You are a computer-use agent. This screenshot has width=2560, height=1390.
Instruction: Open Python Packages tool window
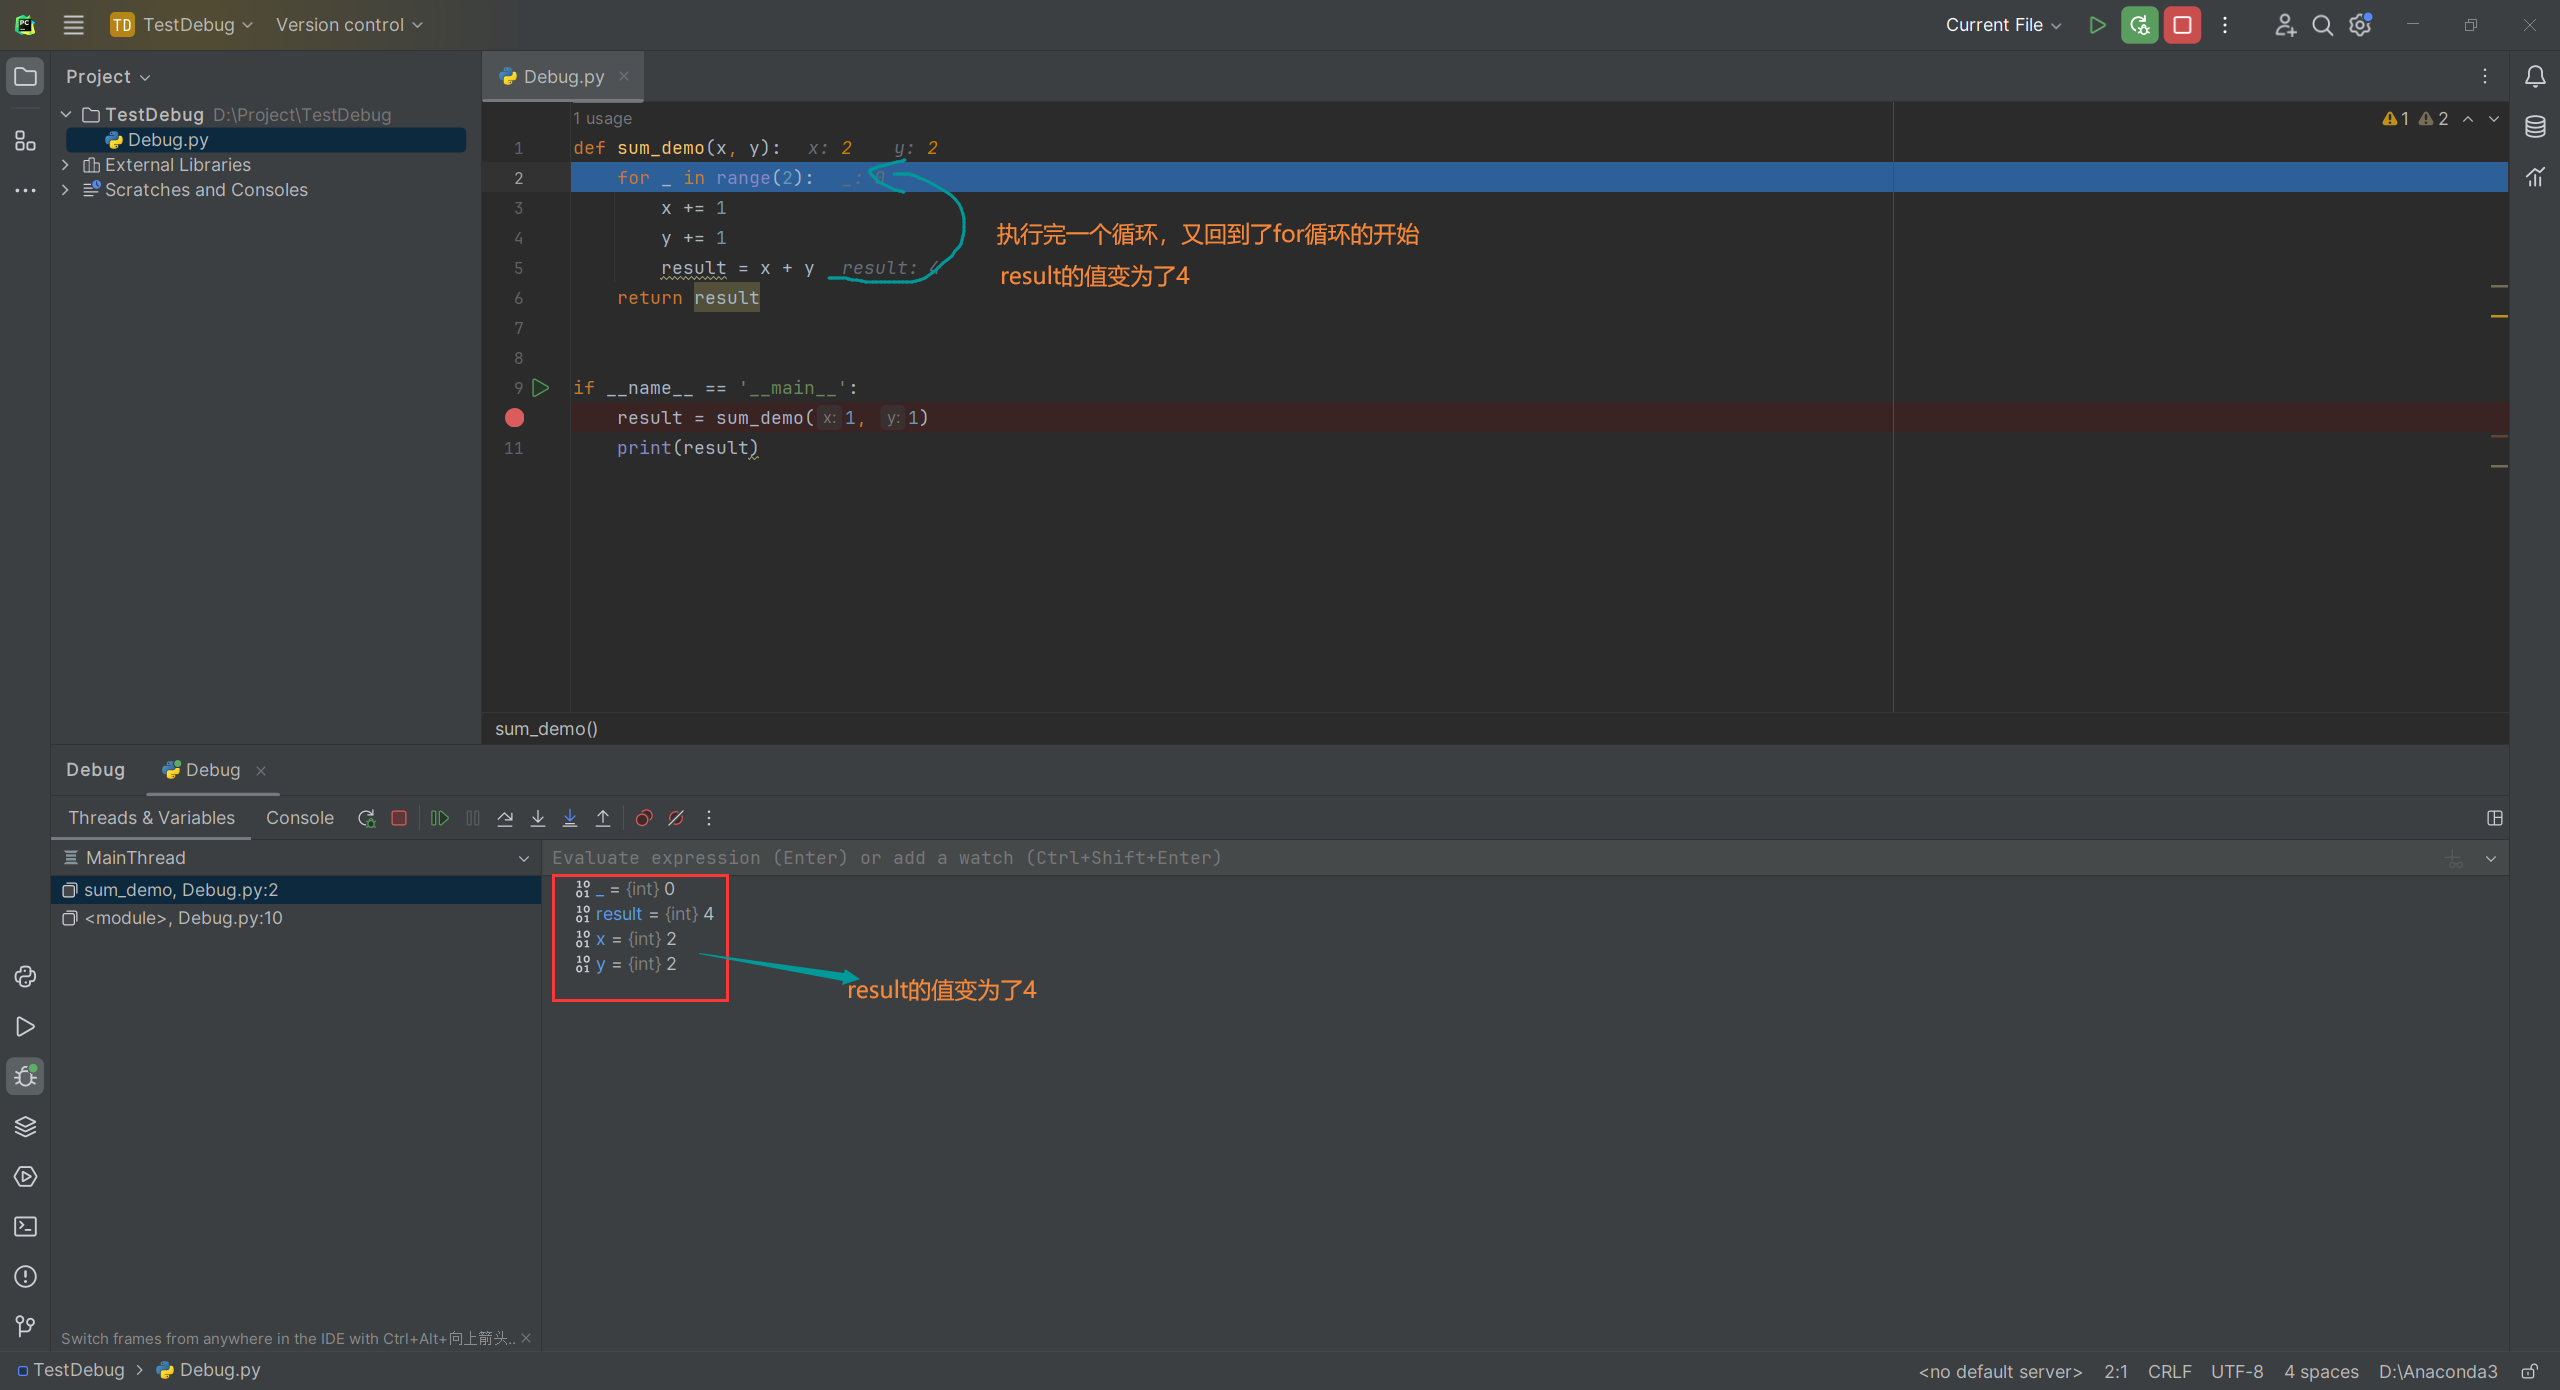coord(25,1127)
